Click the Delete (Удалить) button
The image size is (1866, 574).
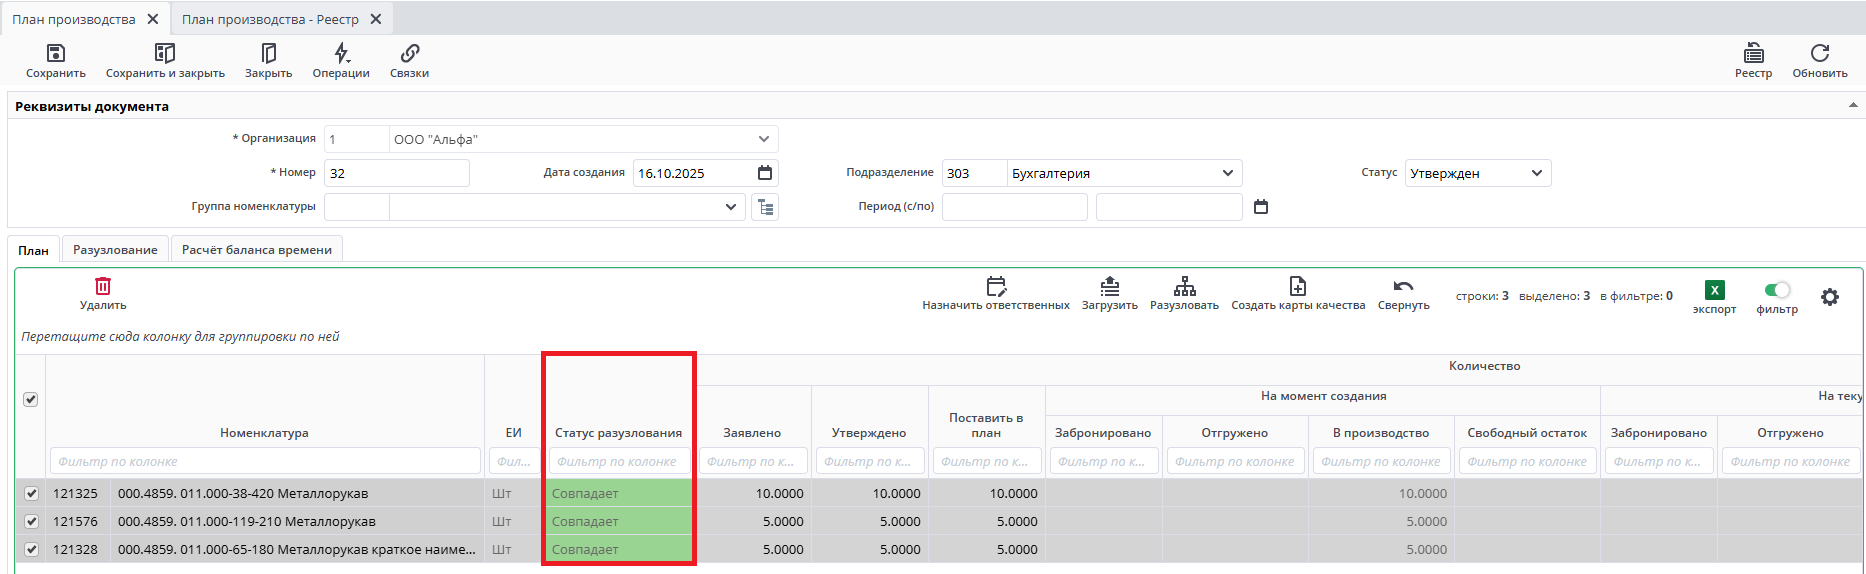(x=103, y=293)
